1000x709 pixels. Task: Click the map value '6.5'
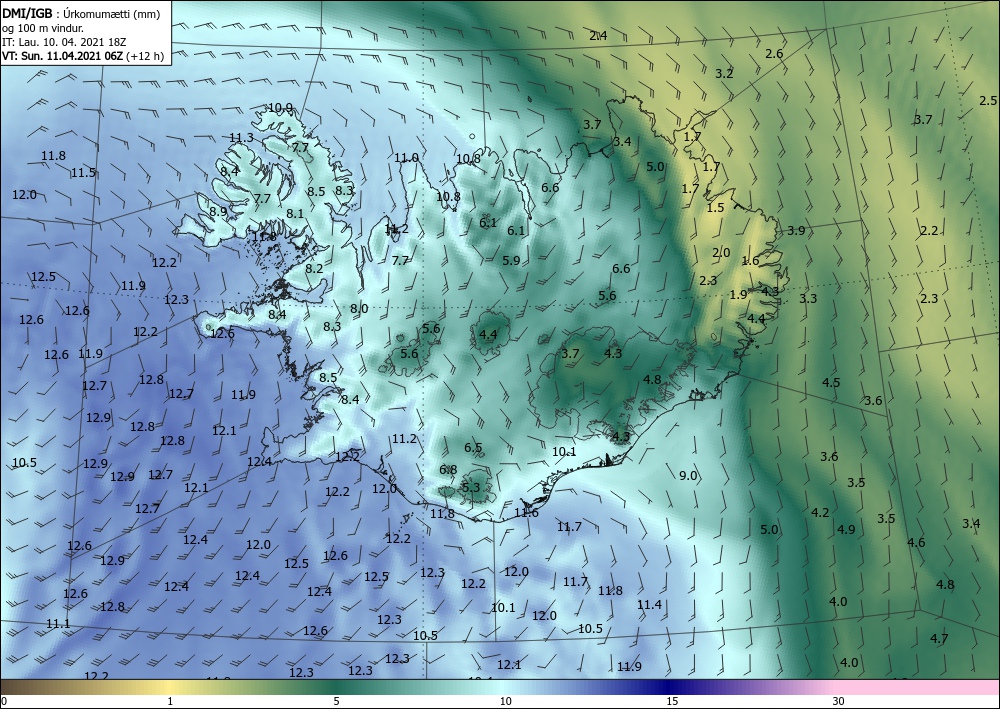[473, 448]
